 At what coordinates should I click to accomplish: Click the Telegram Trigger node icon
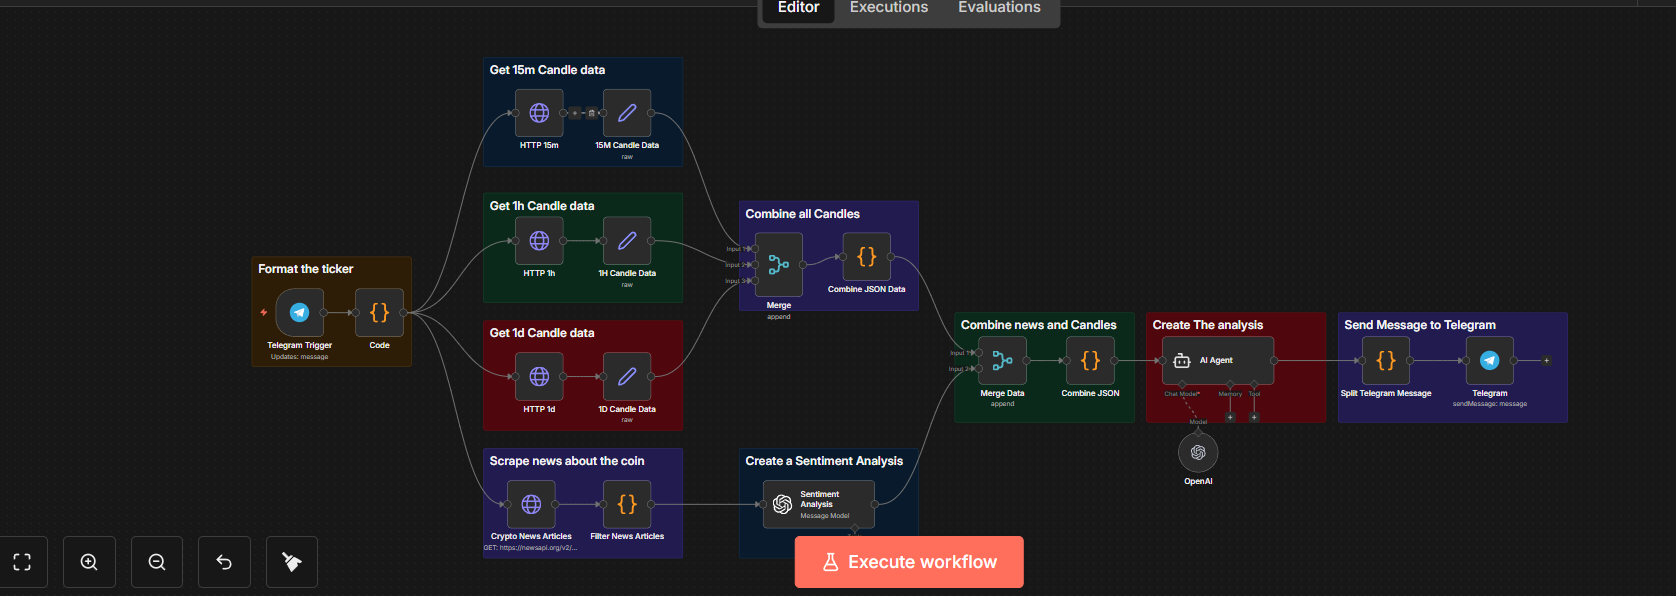[299, 313]
